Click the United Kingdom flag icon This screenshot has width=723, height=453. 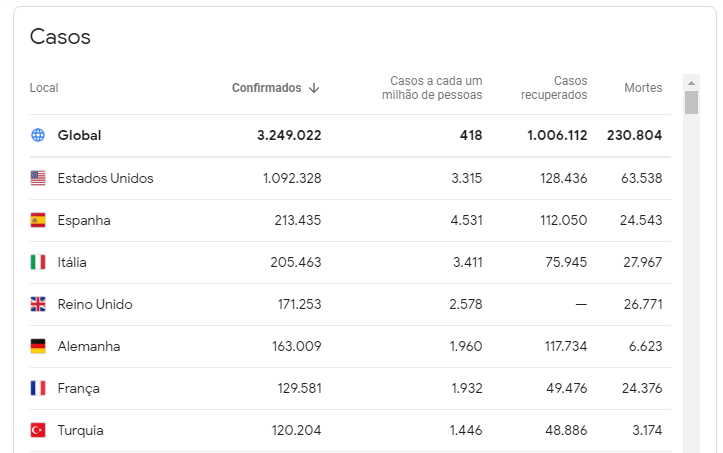(x=38, y=304)
